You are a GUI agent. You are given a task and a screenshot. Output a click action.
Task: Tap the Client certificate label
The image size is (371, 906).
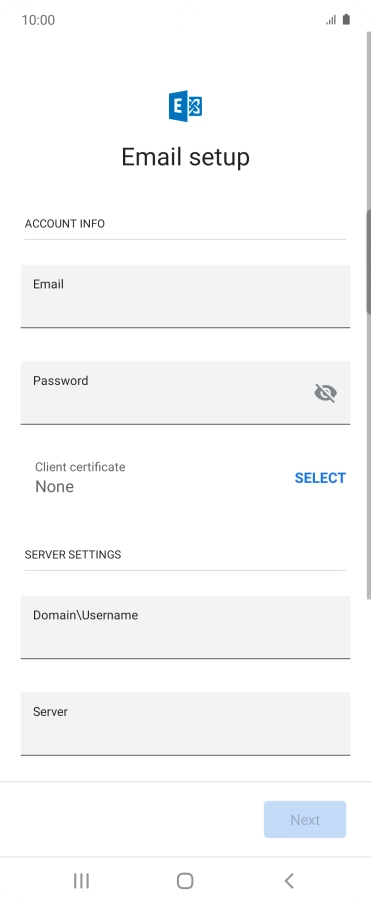click(80, 467)
